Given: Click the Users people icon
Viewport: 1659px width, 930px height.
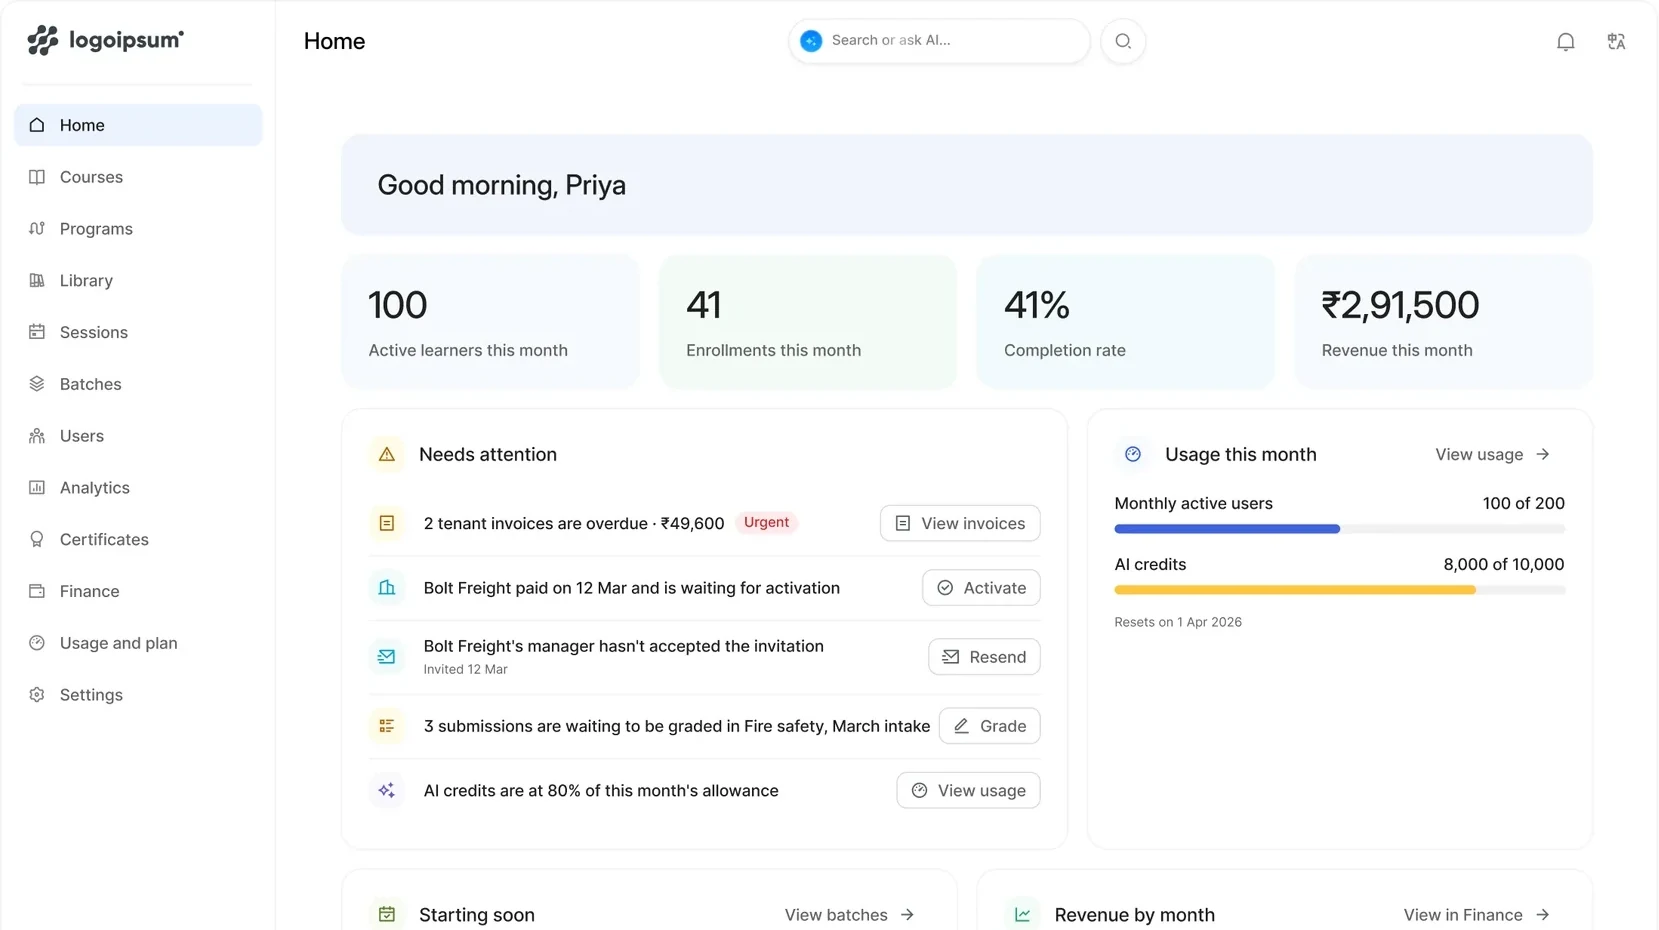Looking at the screenshot, I should tap(37, 436).
